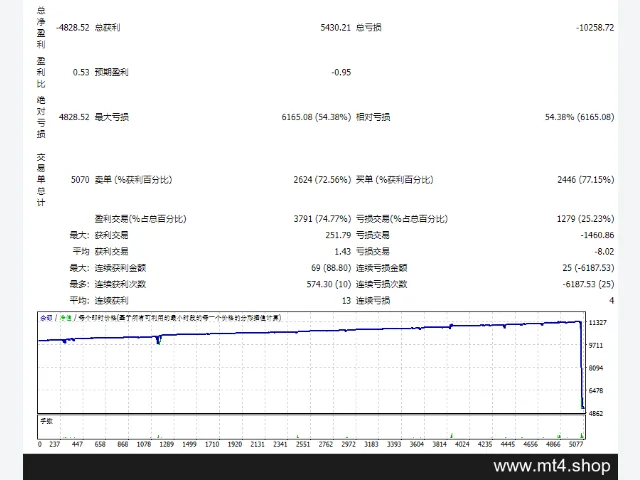
Task: Select the 盈利交易(%占总百分比) label
Action: [x=140, y=219]
